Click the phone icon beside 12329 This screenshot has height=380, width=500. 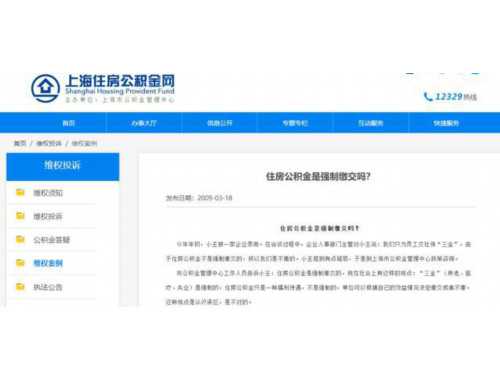tap(428, 97)
